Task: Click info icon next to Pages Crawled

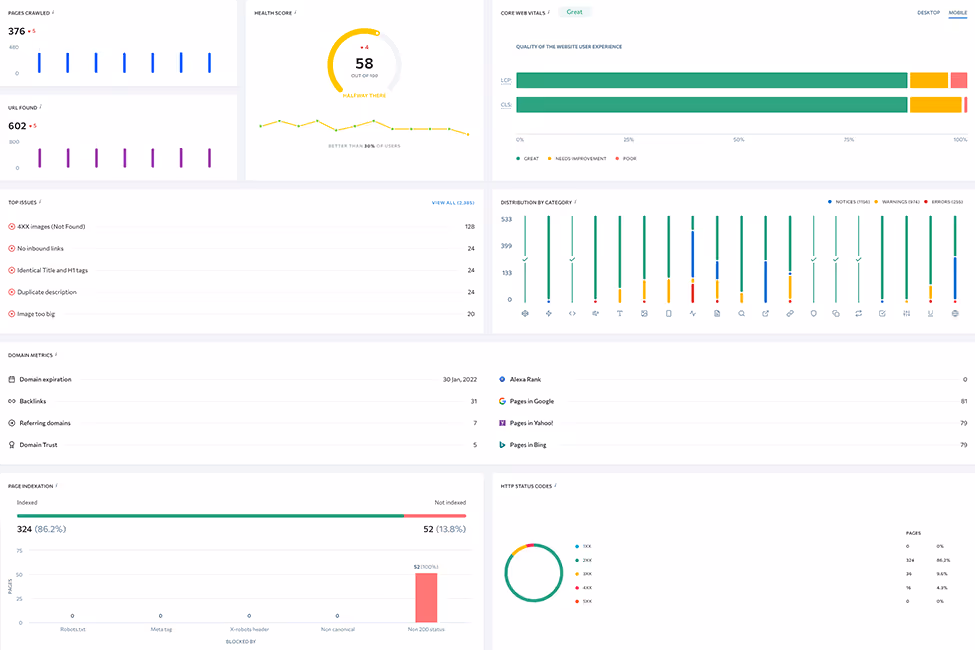Action: click(x=53, y=12)
